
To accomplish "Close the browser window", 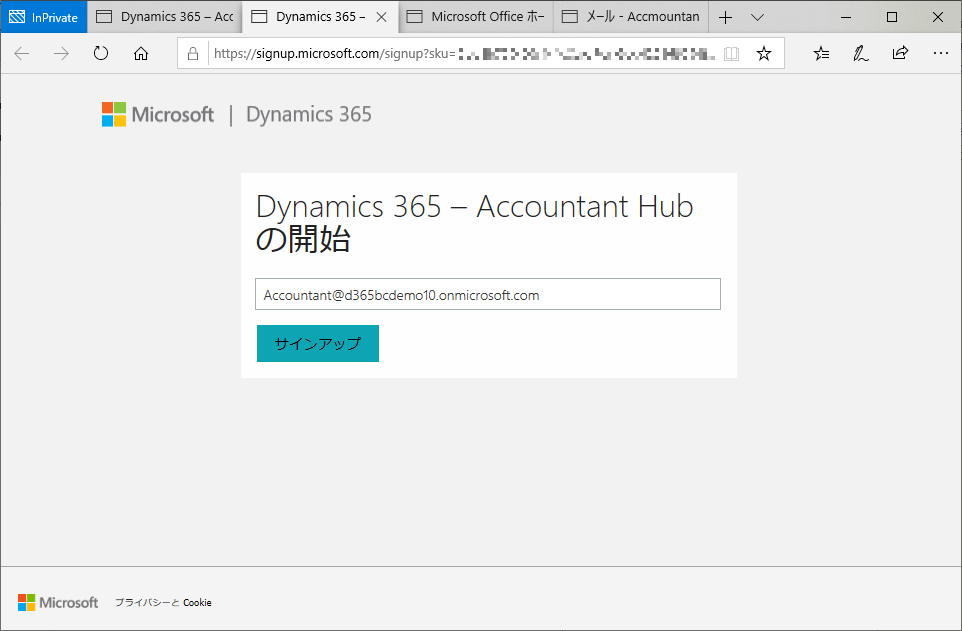I will (x=938, y=17).
